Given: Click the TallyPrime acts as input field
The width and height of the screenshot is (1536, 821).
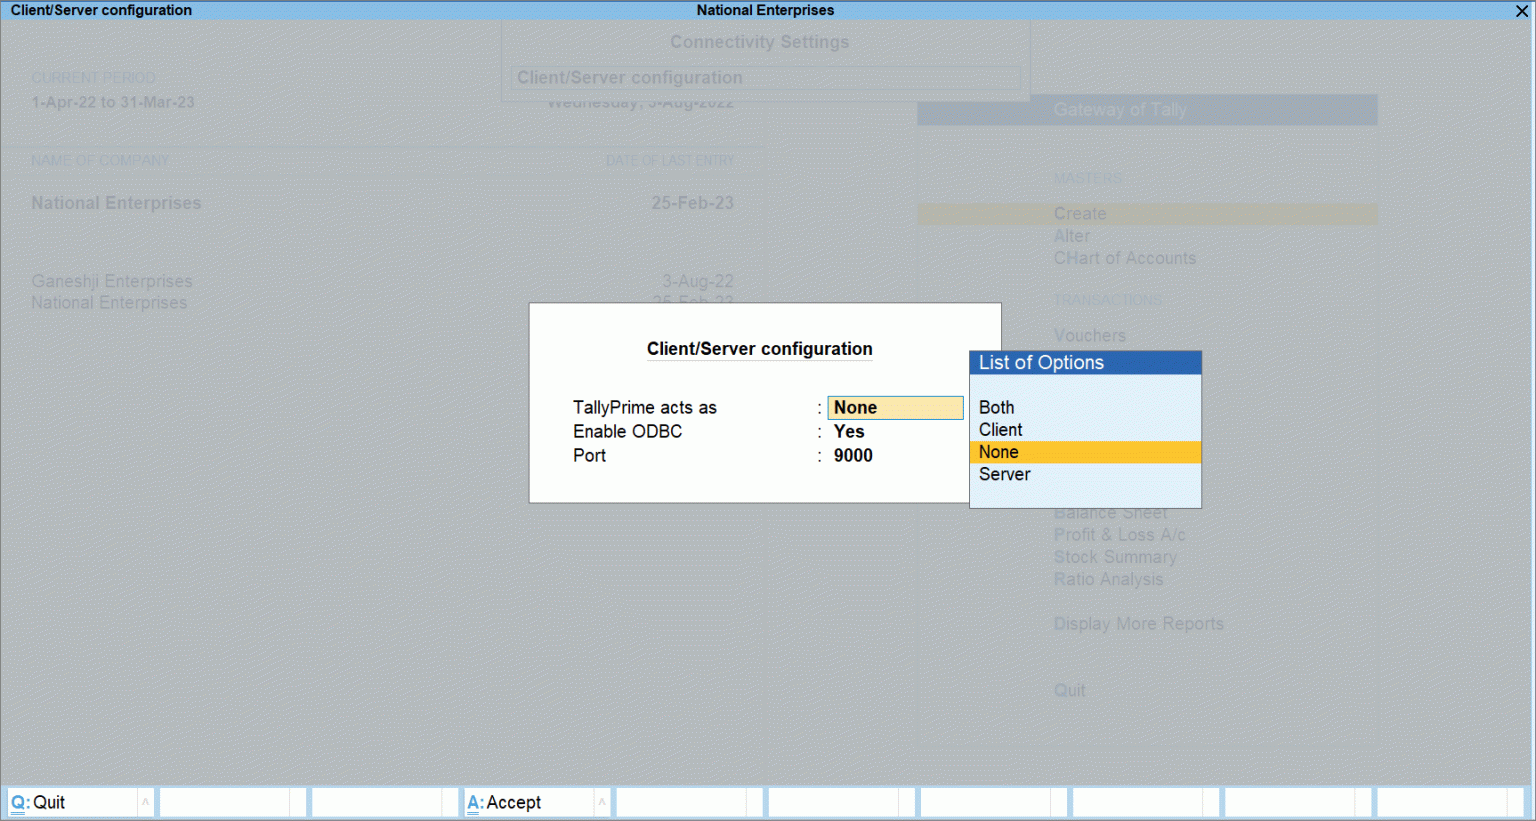Looking at the screenshot, I should pyautogui.click(x=894, y=407).
